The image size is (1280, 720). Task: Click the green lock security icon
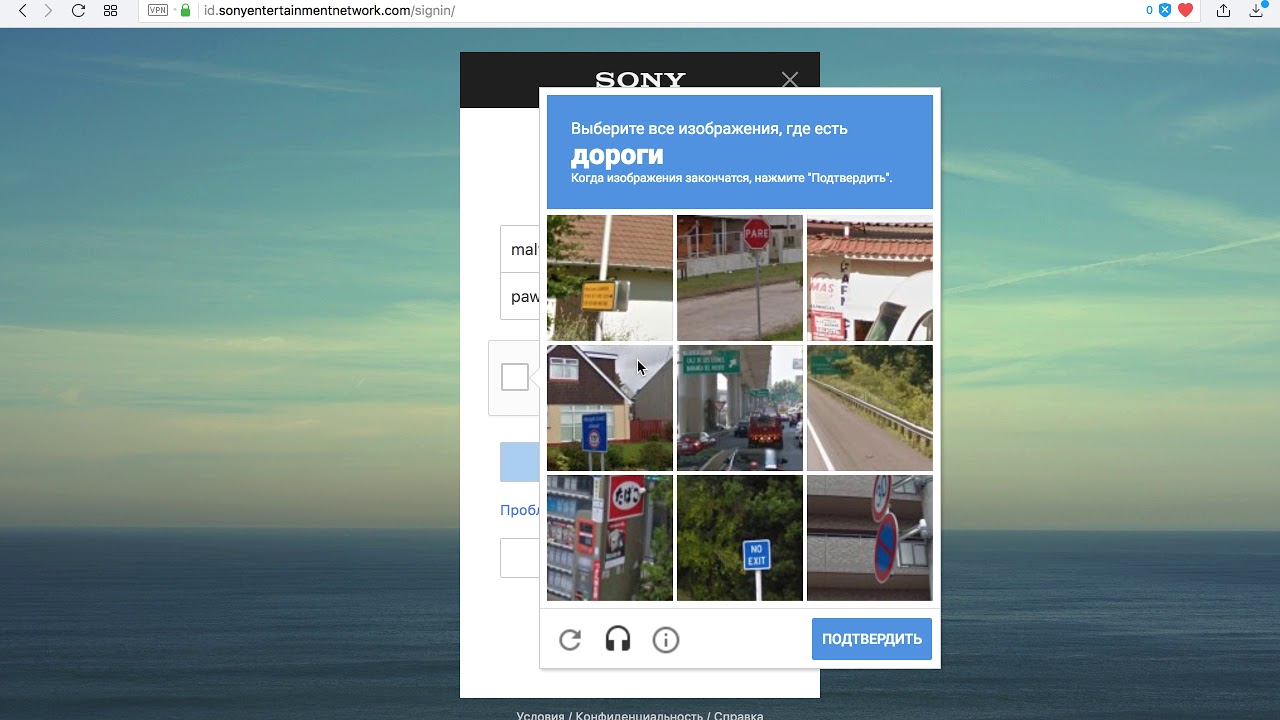pyautogui.click(x=185, y=10)
